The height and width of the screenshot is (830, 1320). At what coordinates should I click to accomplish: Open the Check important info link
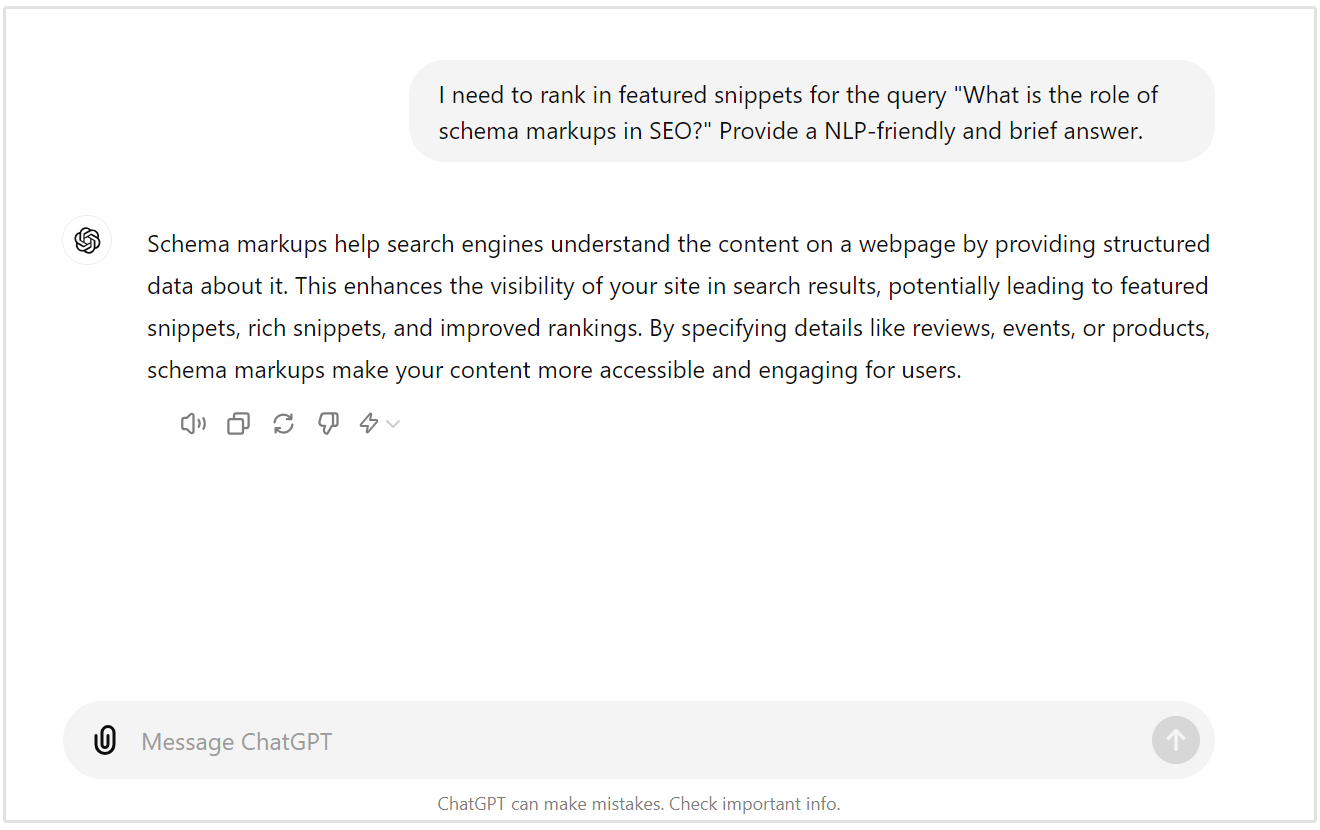753,803
